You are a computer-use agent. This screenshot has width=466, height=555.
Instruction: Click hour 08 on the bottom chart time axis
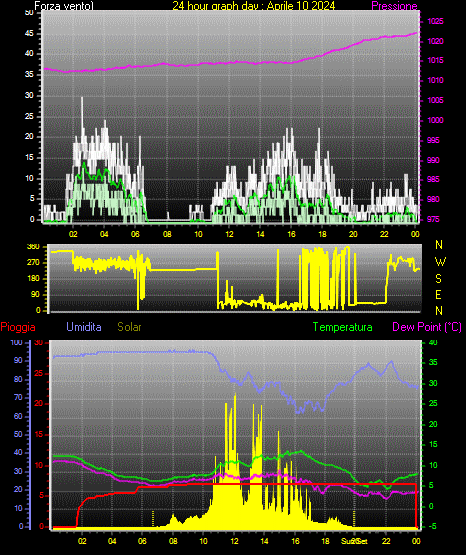click(173, 541)
